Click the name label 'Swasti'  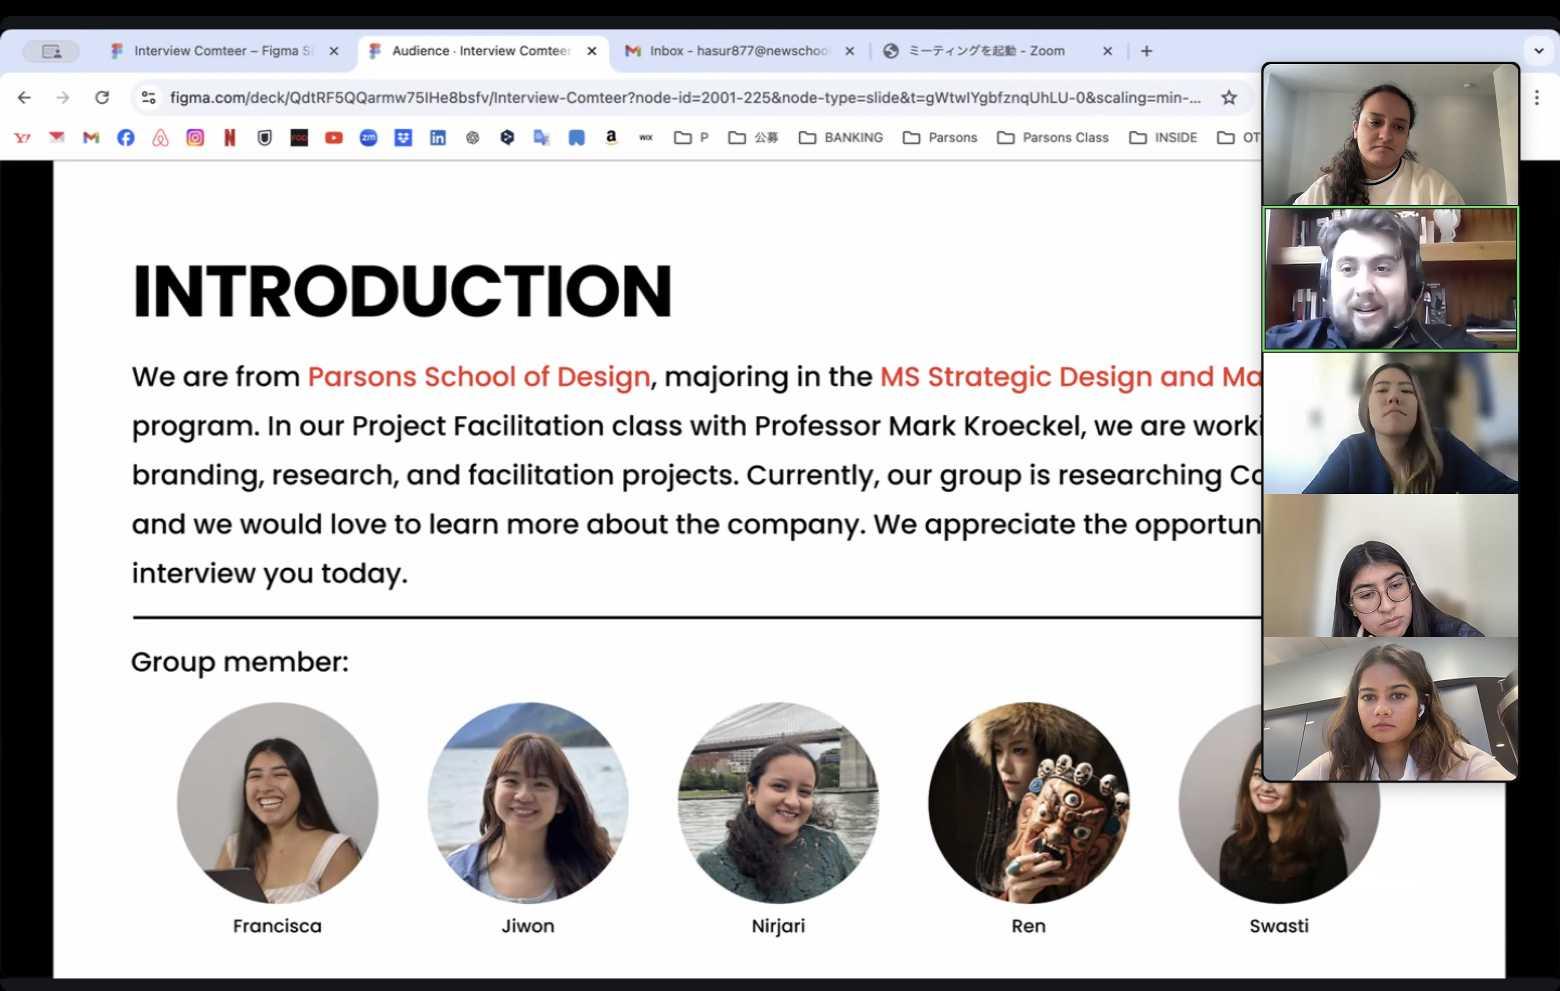click(1279, 926)
